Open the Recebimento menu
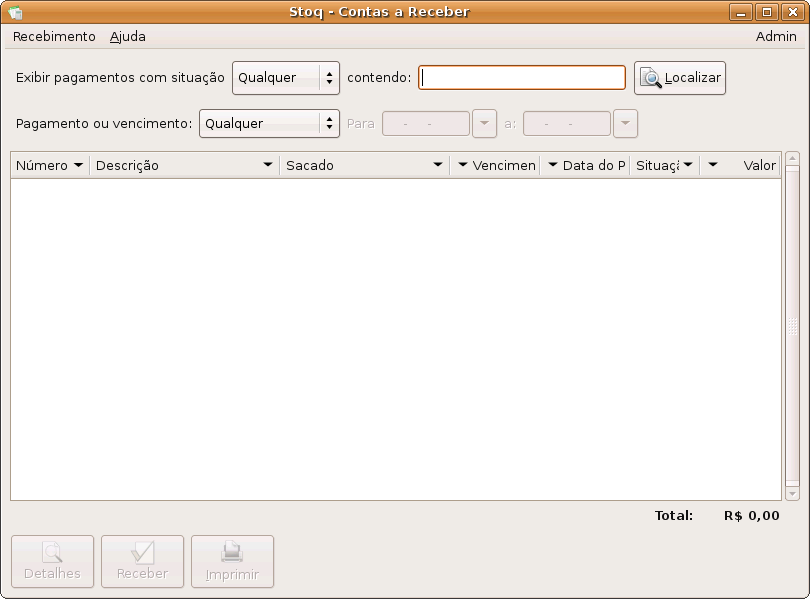This screenshot has width=810, height=599. (54, 36)
